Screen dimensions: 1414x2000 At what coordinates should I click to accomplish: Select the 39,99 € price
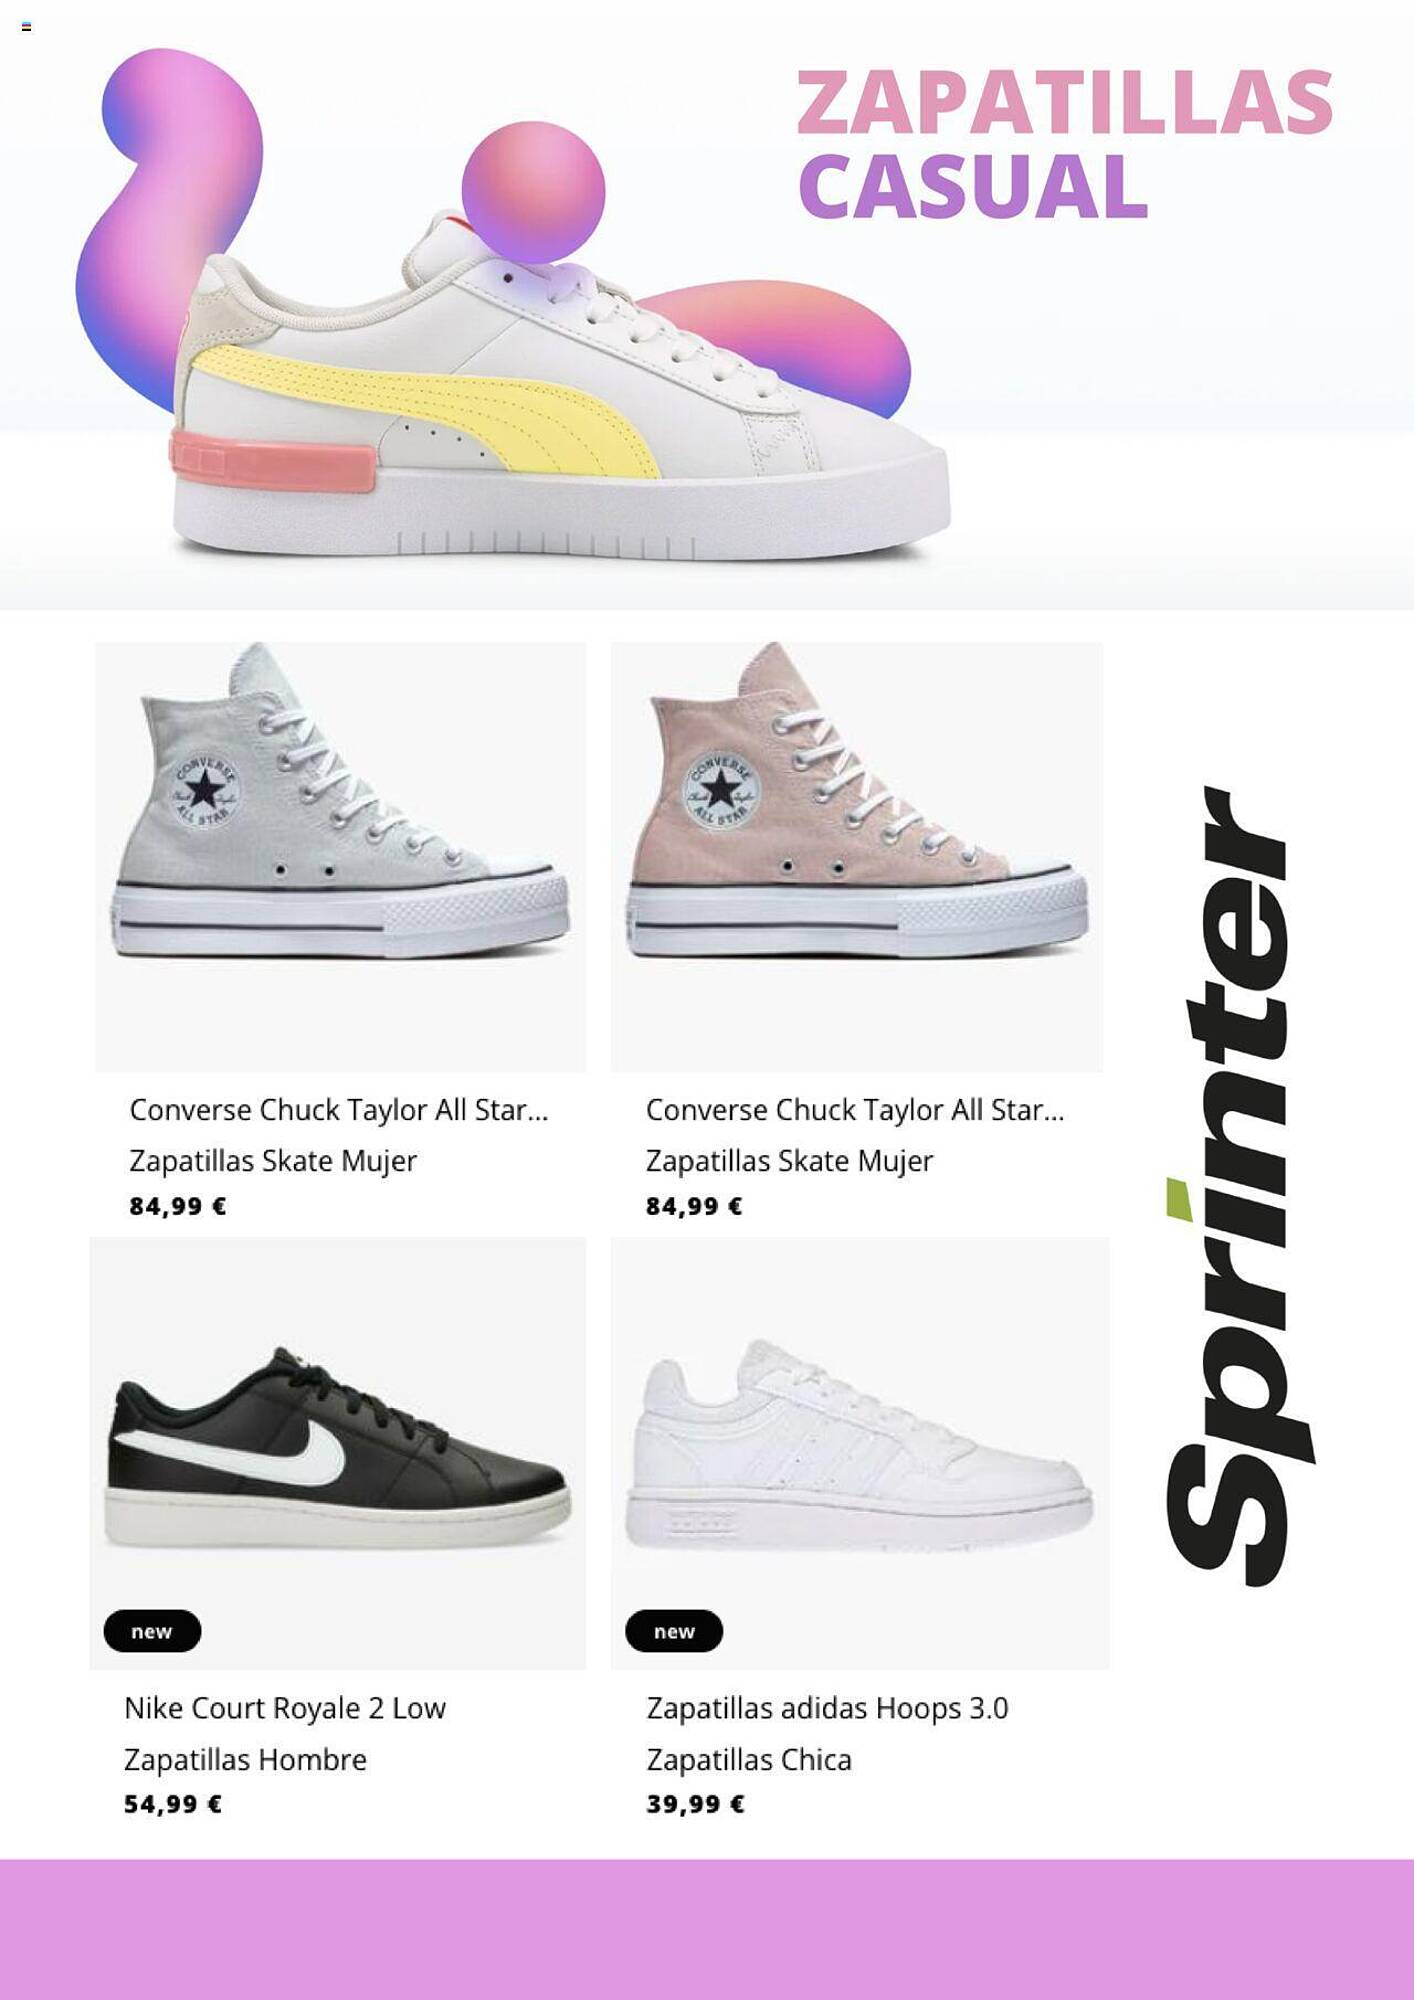(695, 1805)
